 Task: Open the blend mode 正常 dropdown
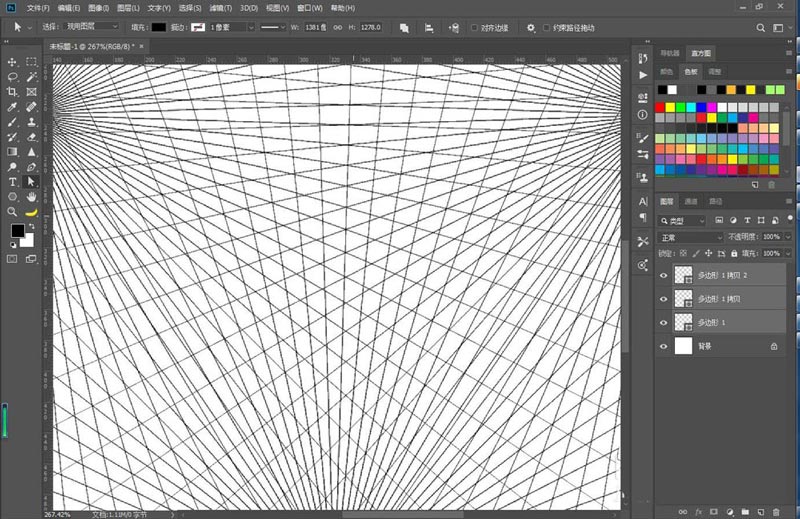pos(690,237)
